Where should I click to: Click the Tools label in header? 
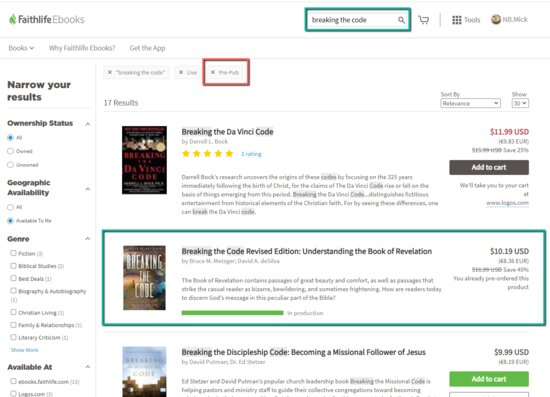pos(472,20)
